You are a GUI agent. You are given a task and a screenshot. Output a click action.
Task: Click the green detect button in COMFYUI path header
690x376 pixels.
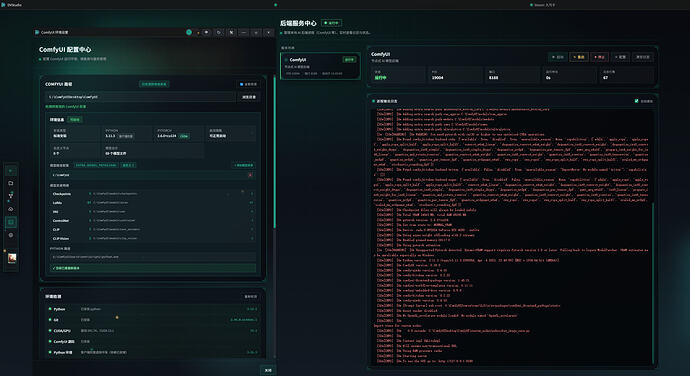(x=154, y=84)
